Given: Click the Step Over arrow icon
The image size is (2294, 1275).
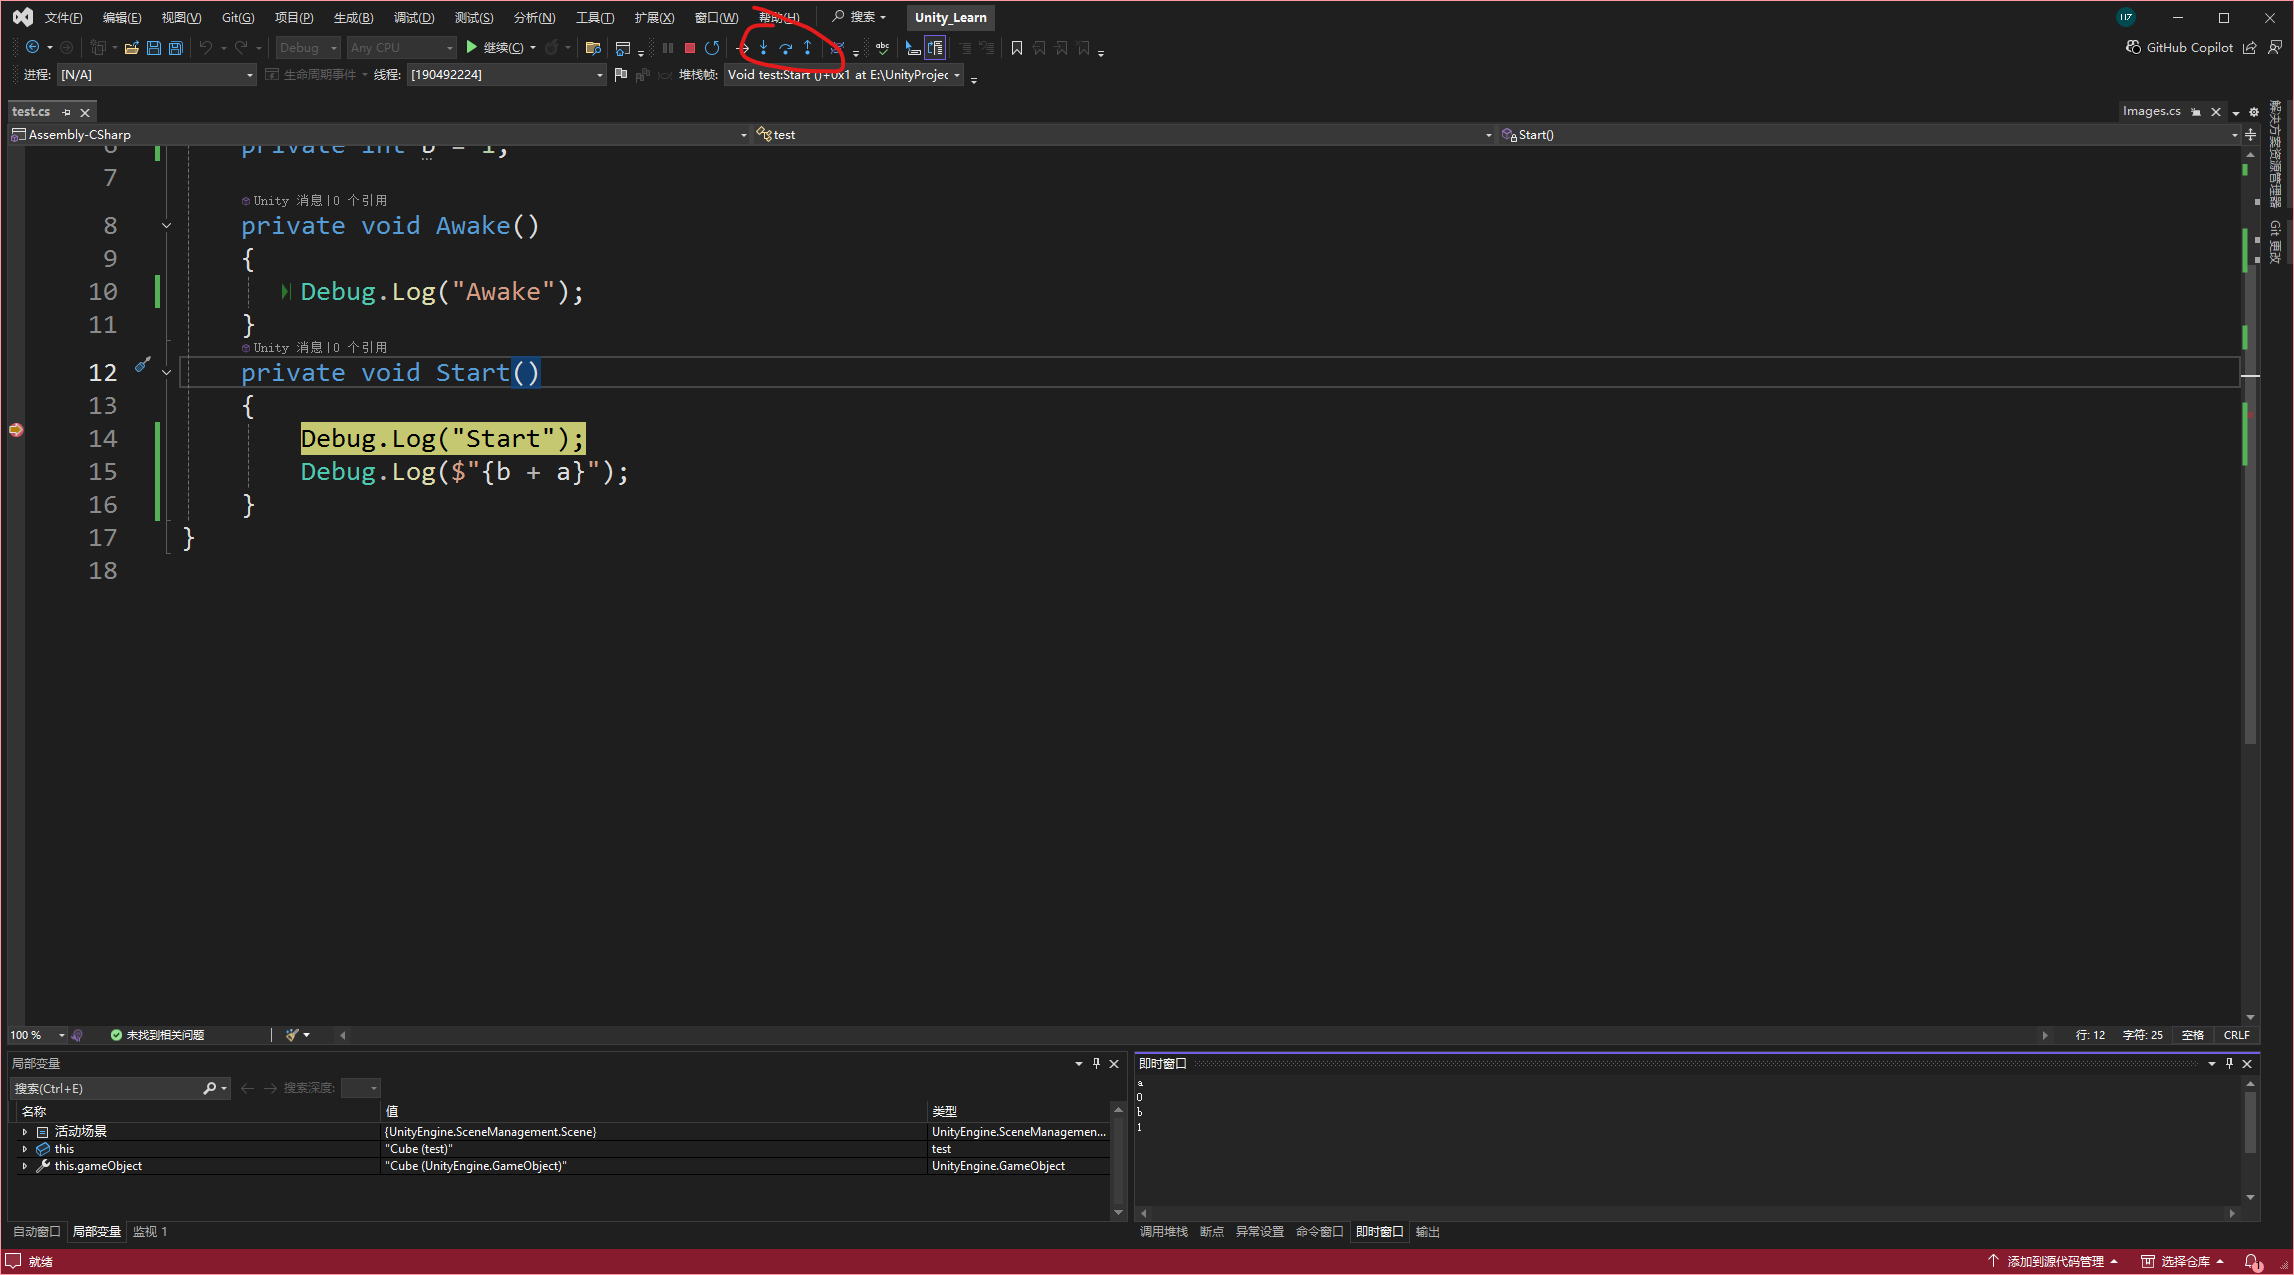Looking at the screenshot, I should [785, 48].
